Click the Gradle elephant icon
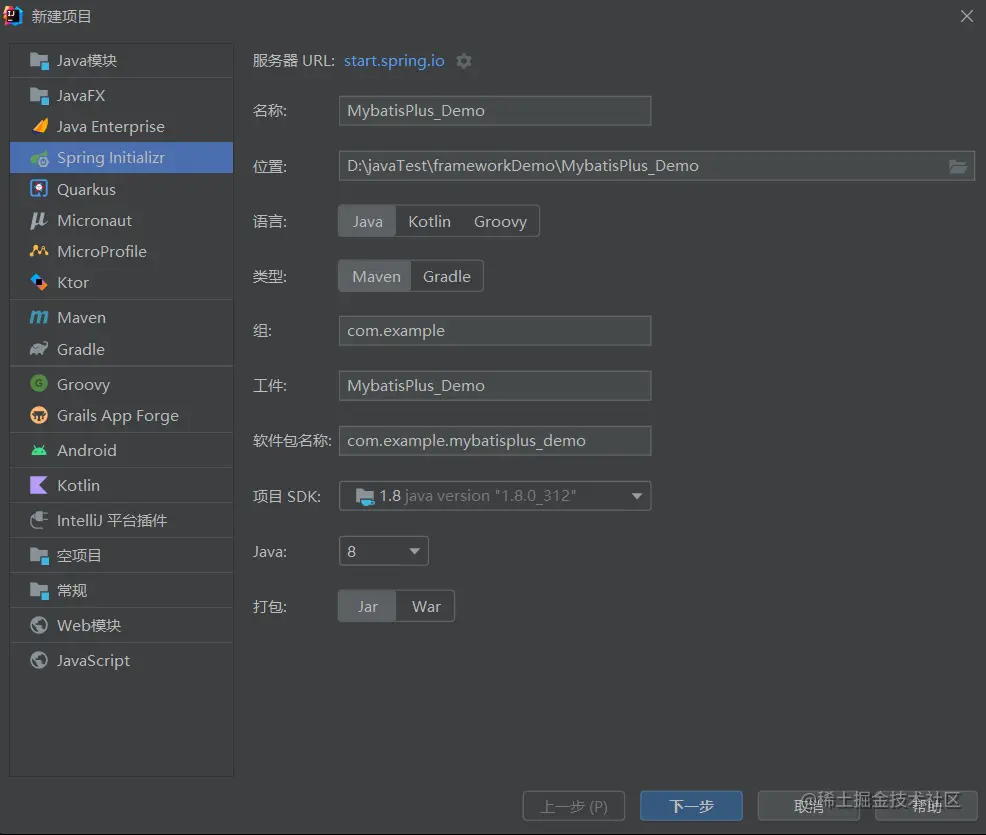This screenshot has width=986, height=835. (39, 349)
